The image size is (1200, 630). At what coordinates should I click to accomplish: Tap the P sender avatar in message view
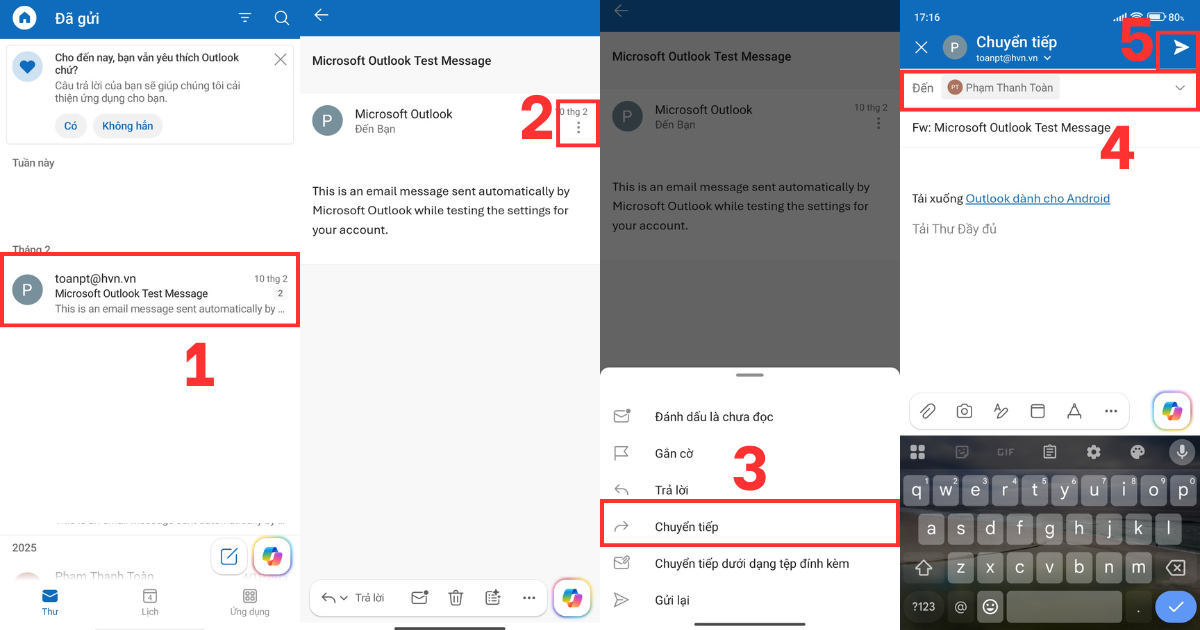click(x=327, y=120)
